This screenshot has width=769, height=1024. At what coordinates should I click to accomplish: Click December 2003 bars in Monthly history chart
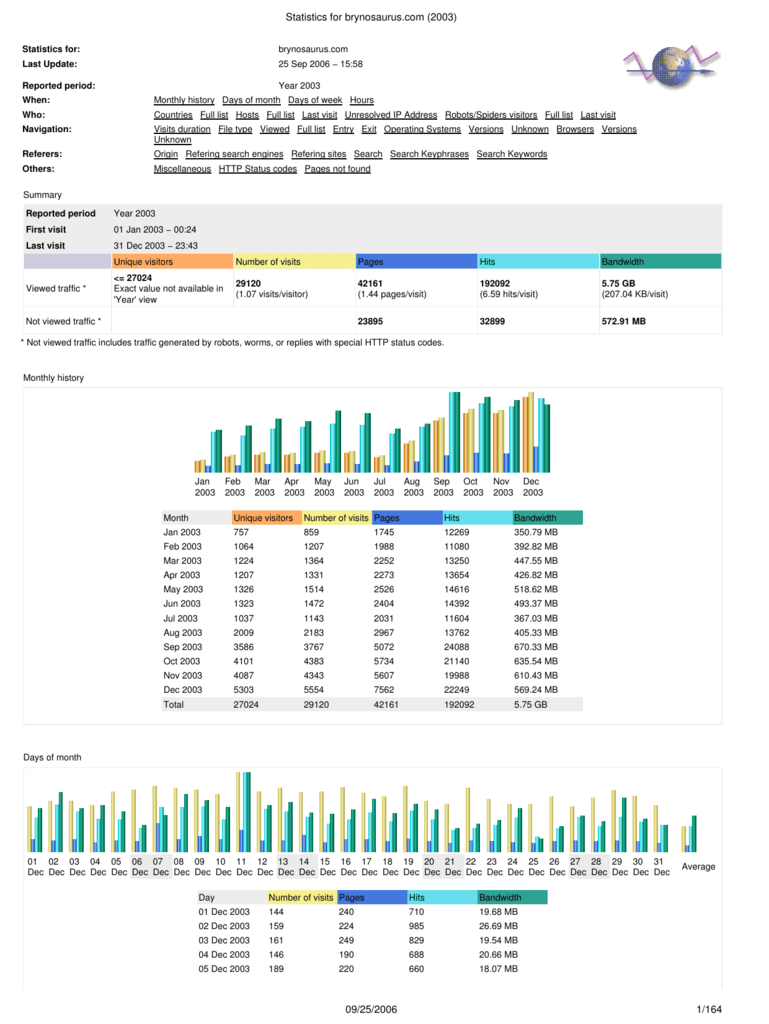[536, 432]
